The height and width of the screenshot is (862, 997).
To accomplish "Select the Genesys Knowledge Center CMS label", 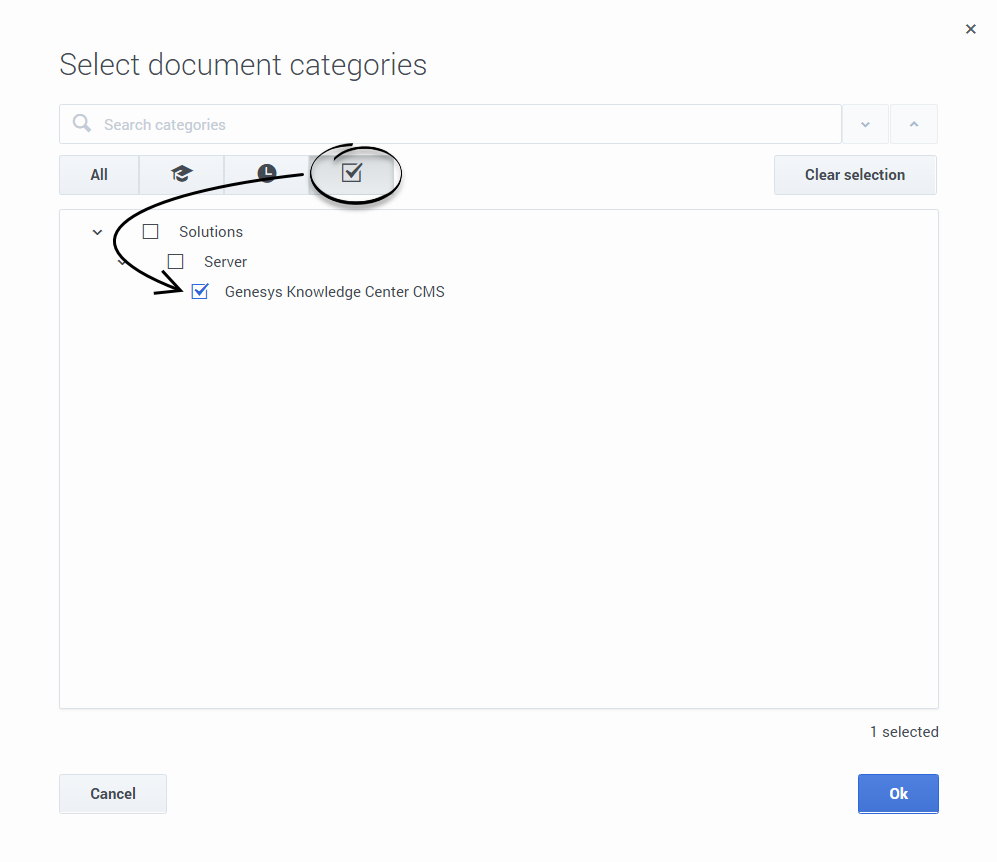I will (334, 292).
